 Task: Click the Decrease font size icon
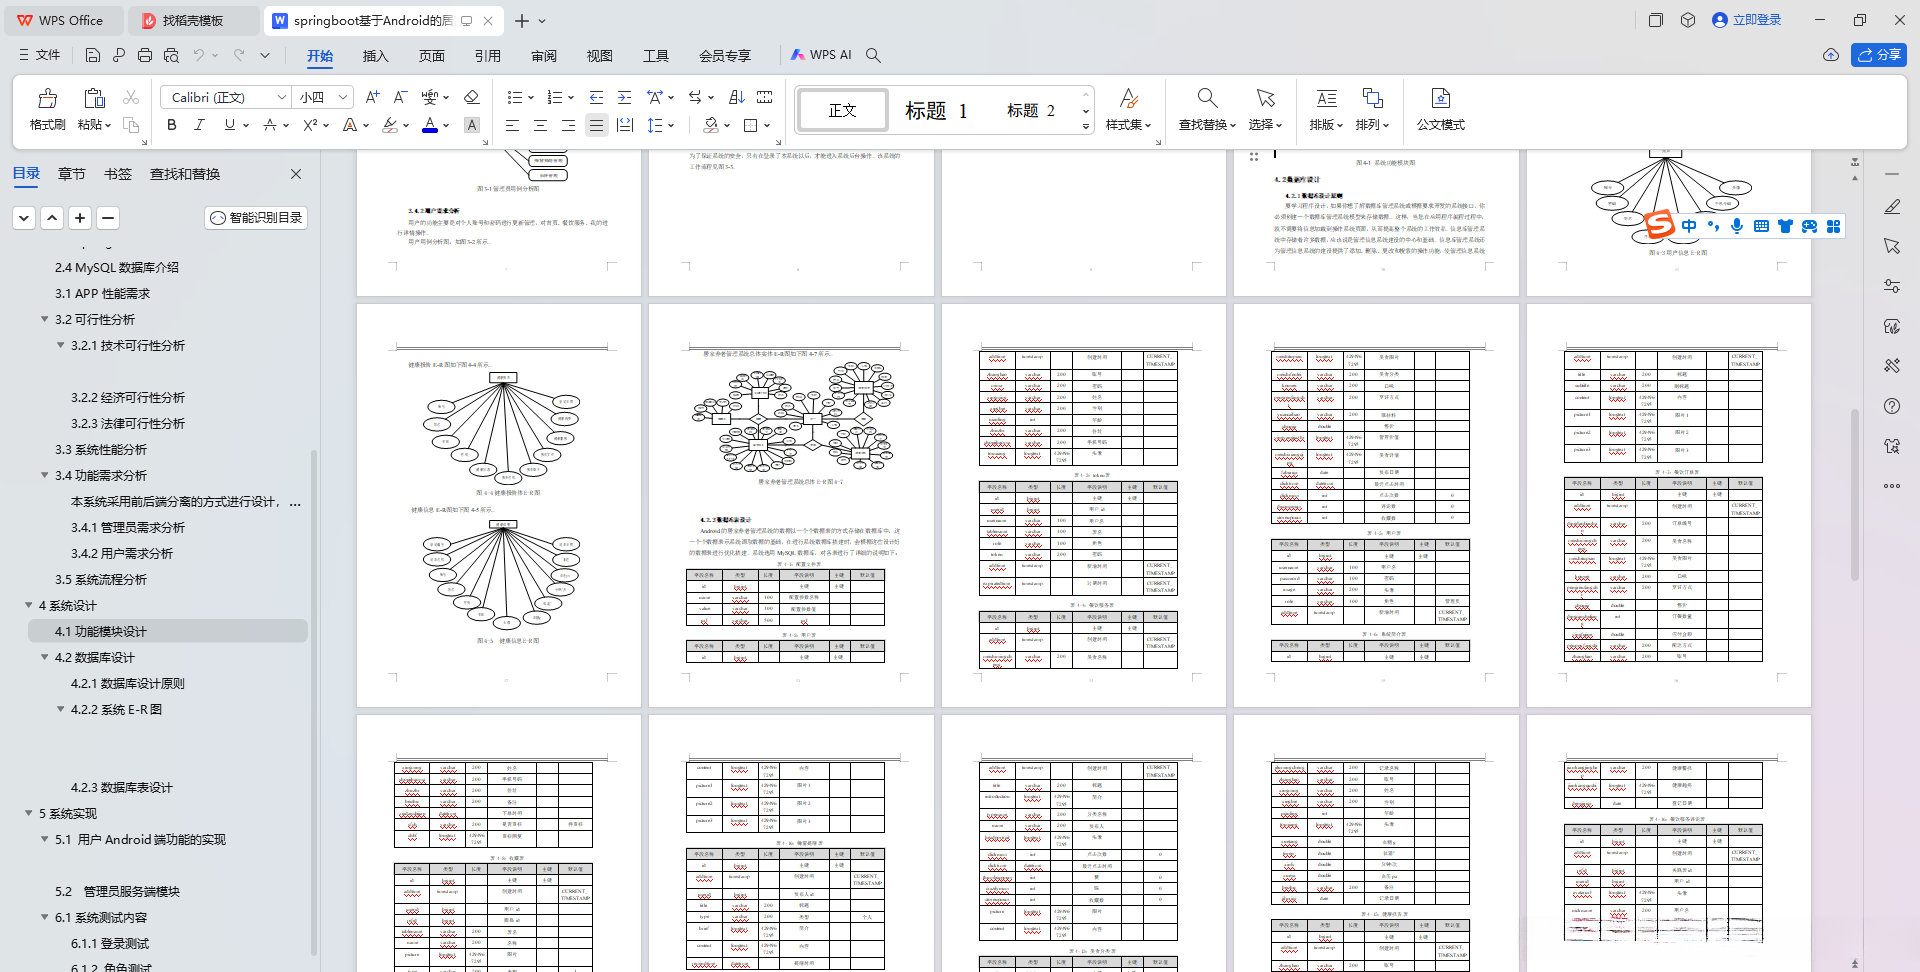point(400,97)
